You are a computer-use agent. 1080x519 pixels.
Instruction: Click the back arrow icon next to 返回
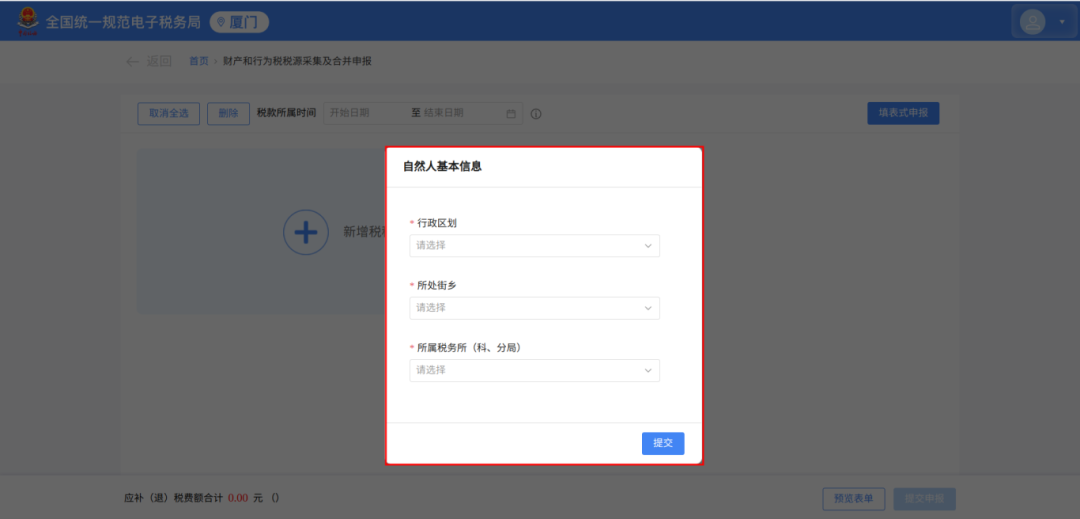132,61
